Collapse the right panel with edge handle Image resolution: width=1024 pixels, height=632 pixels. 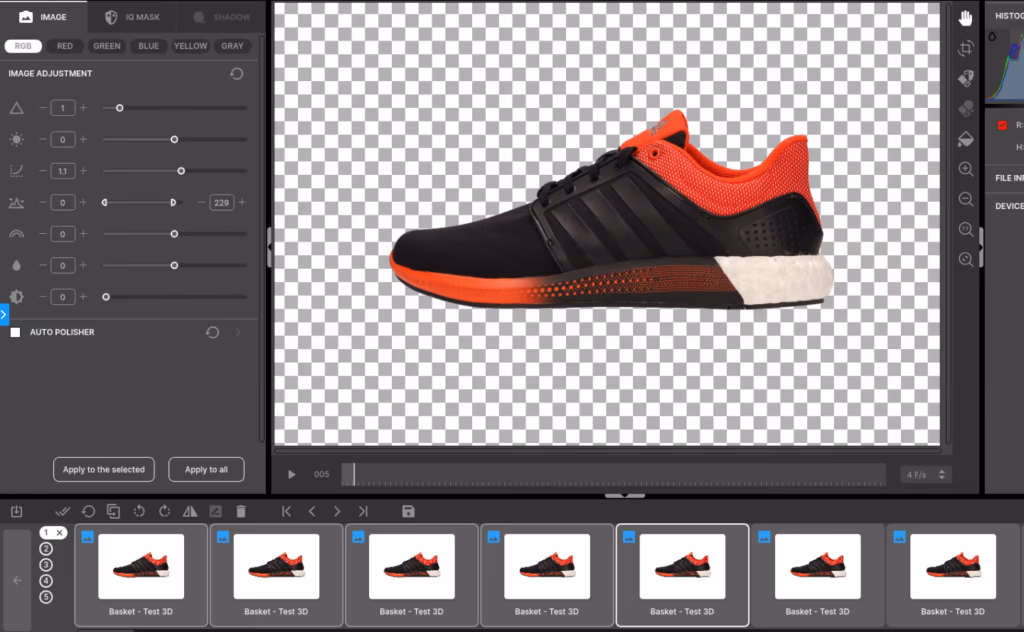(980, 247)
